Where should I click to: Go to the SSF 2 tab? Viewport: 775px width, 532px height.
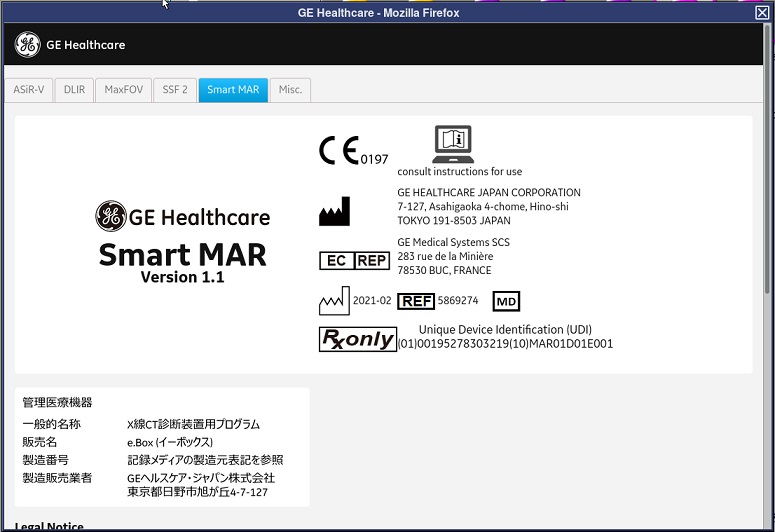pyautogui.click(x=175, y=90)
